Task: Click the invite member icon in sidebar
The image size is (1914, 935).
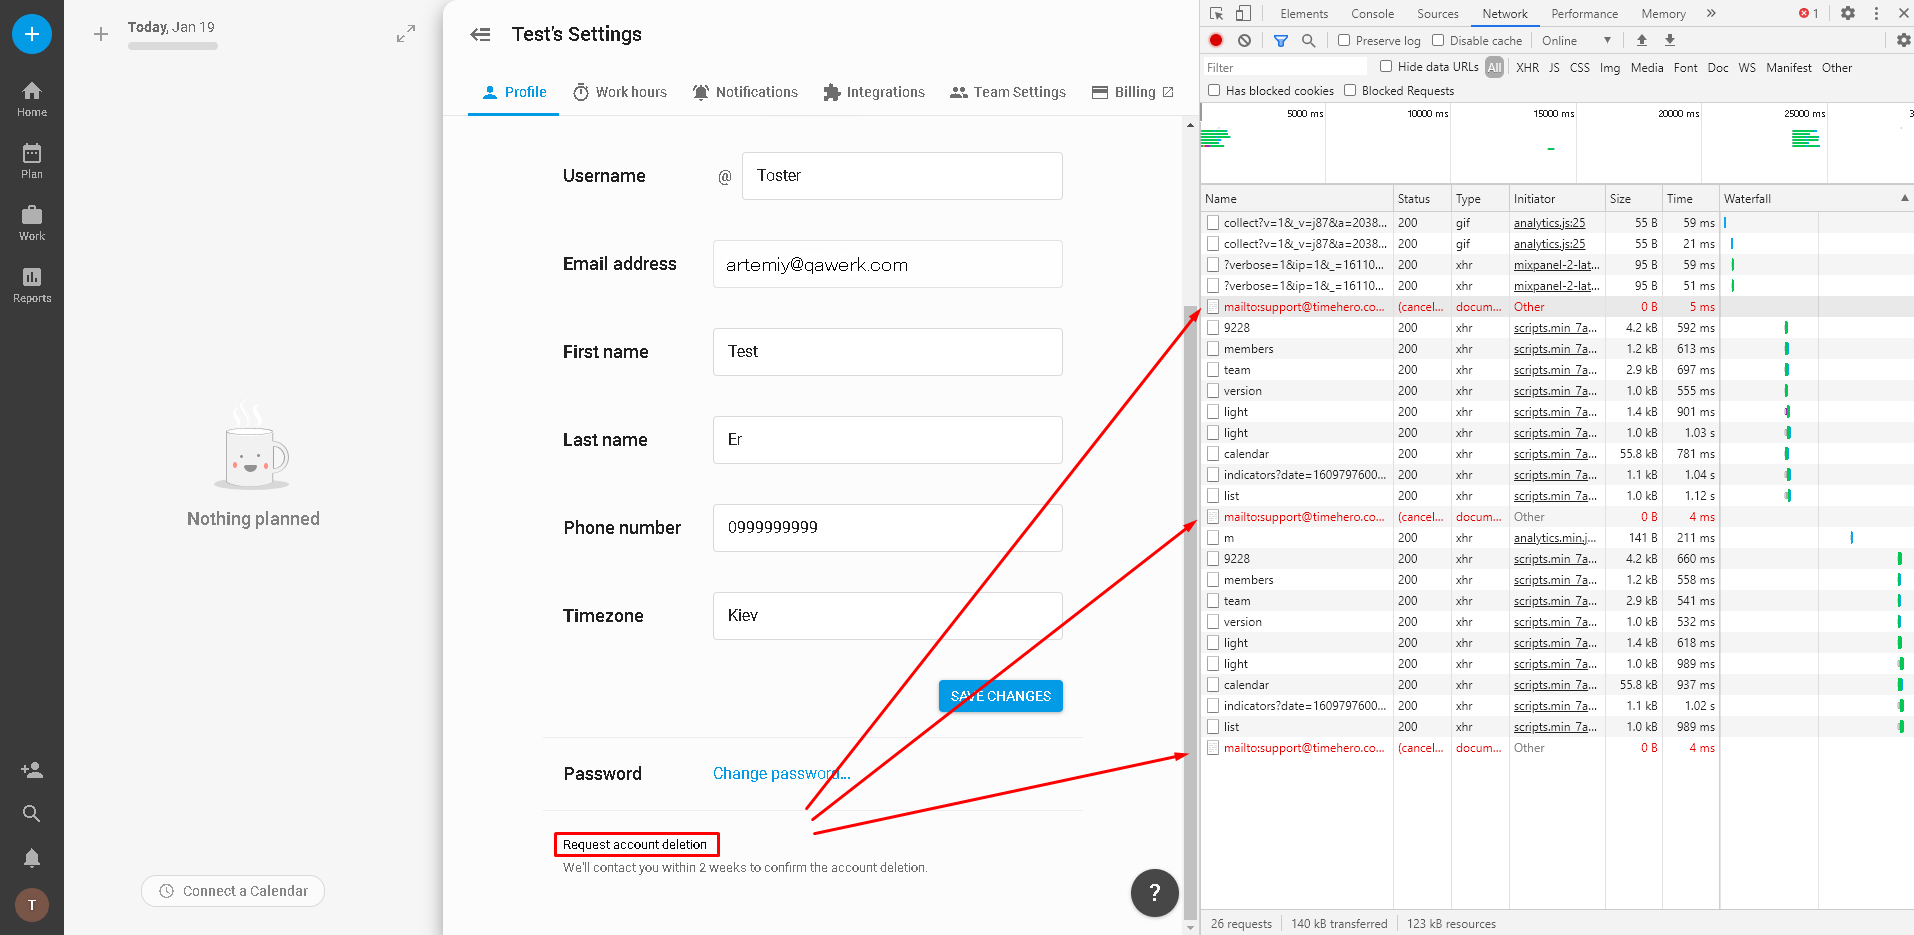Action: pyautogui.click(x=32, y=770)
